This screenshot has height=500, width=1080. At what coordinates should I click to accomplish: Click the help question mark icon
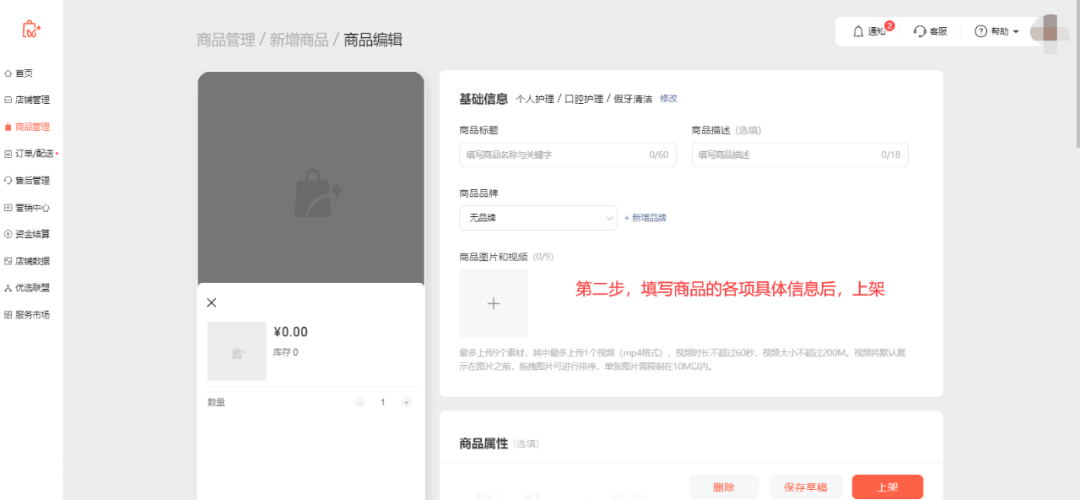[981, 31]
